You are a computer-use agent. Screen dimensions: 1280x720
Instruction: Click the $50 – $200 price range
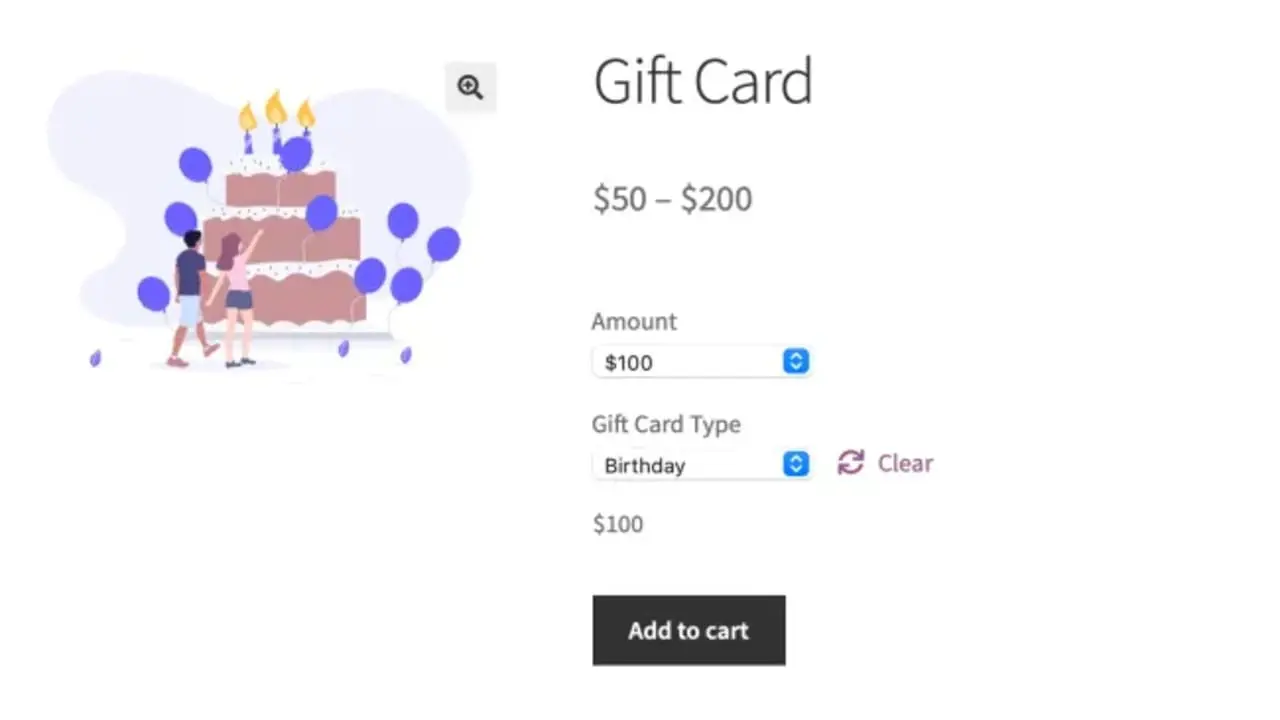point(672,199)
